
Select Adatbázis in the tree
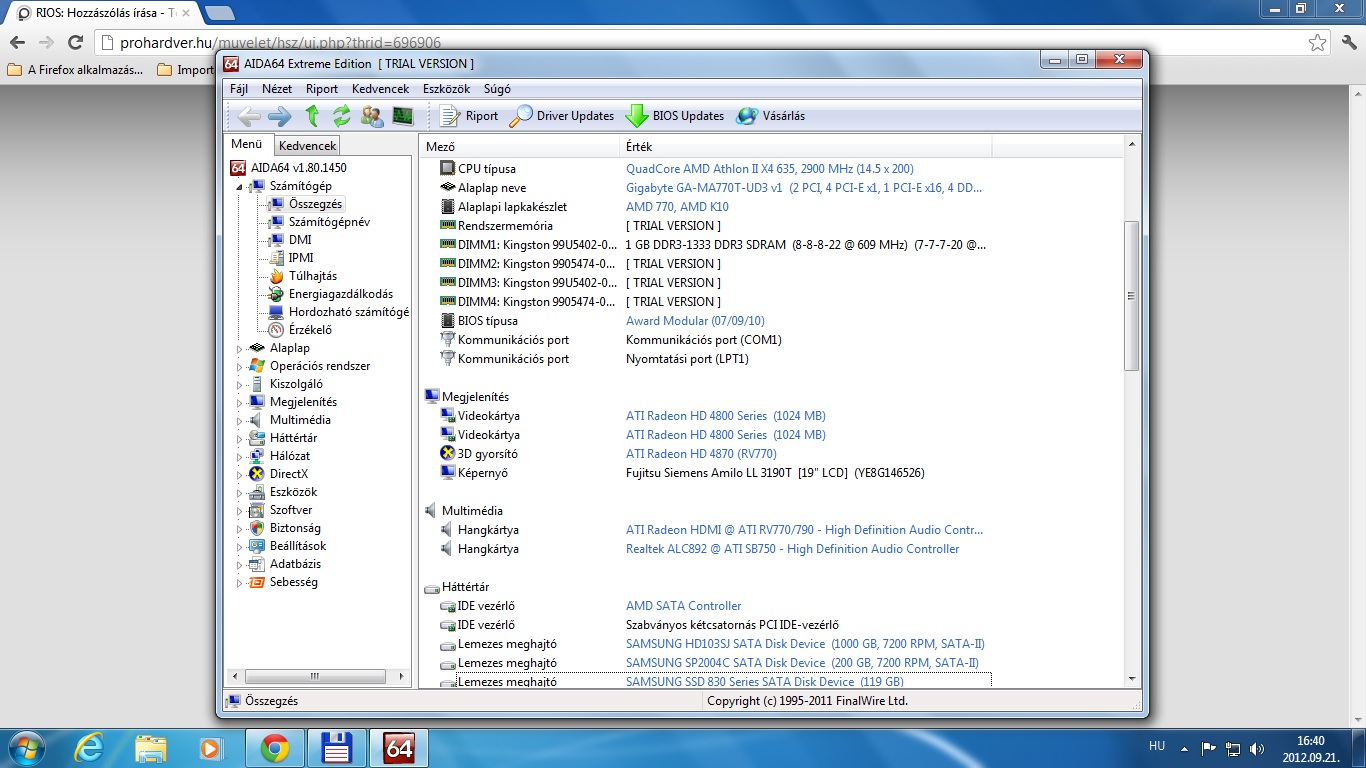295,564
